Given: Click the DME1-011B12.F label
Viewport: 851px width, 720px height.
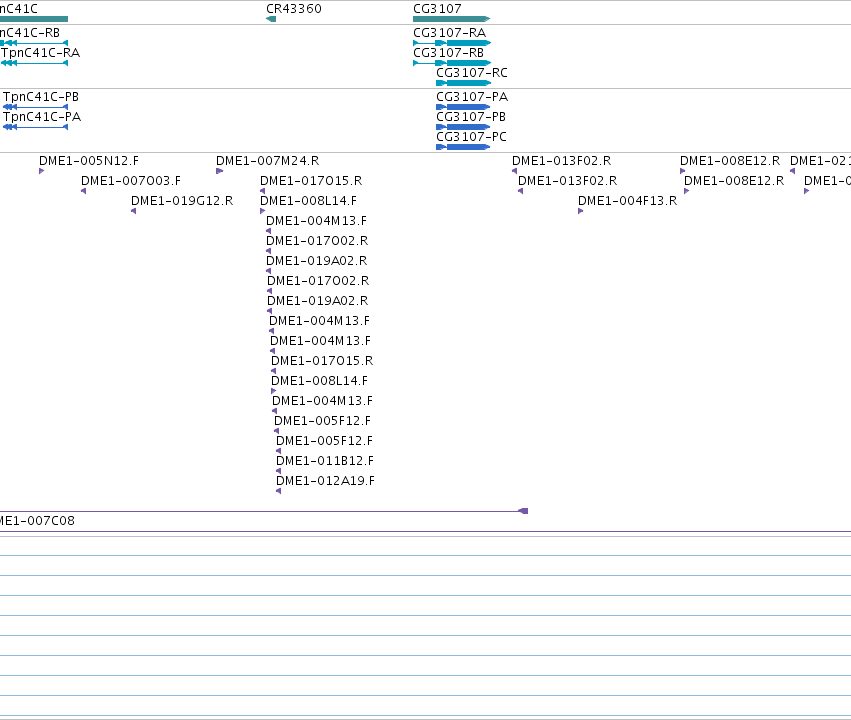Looking at the screenshot, I should click(x=325, y=461).
